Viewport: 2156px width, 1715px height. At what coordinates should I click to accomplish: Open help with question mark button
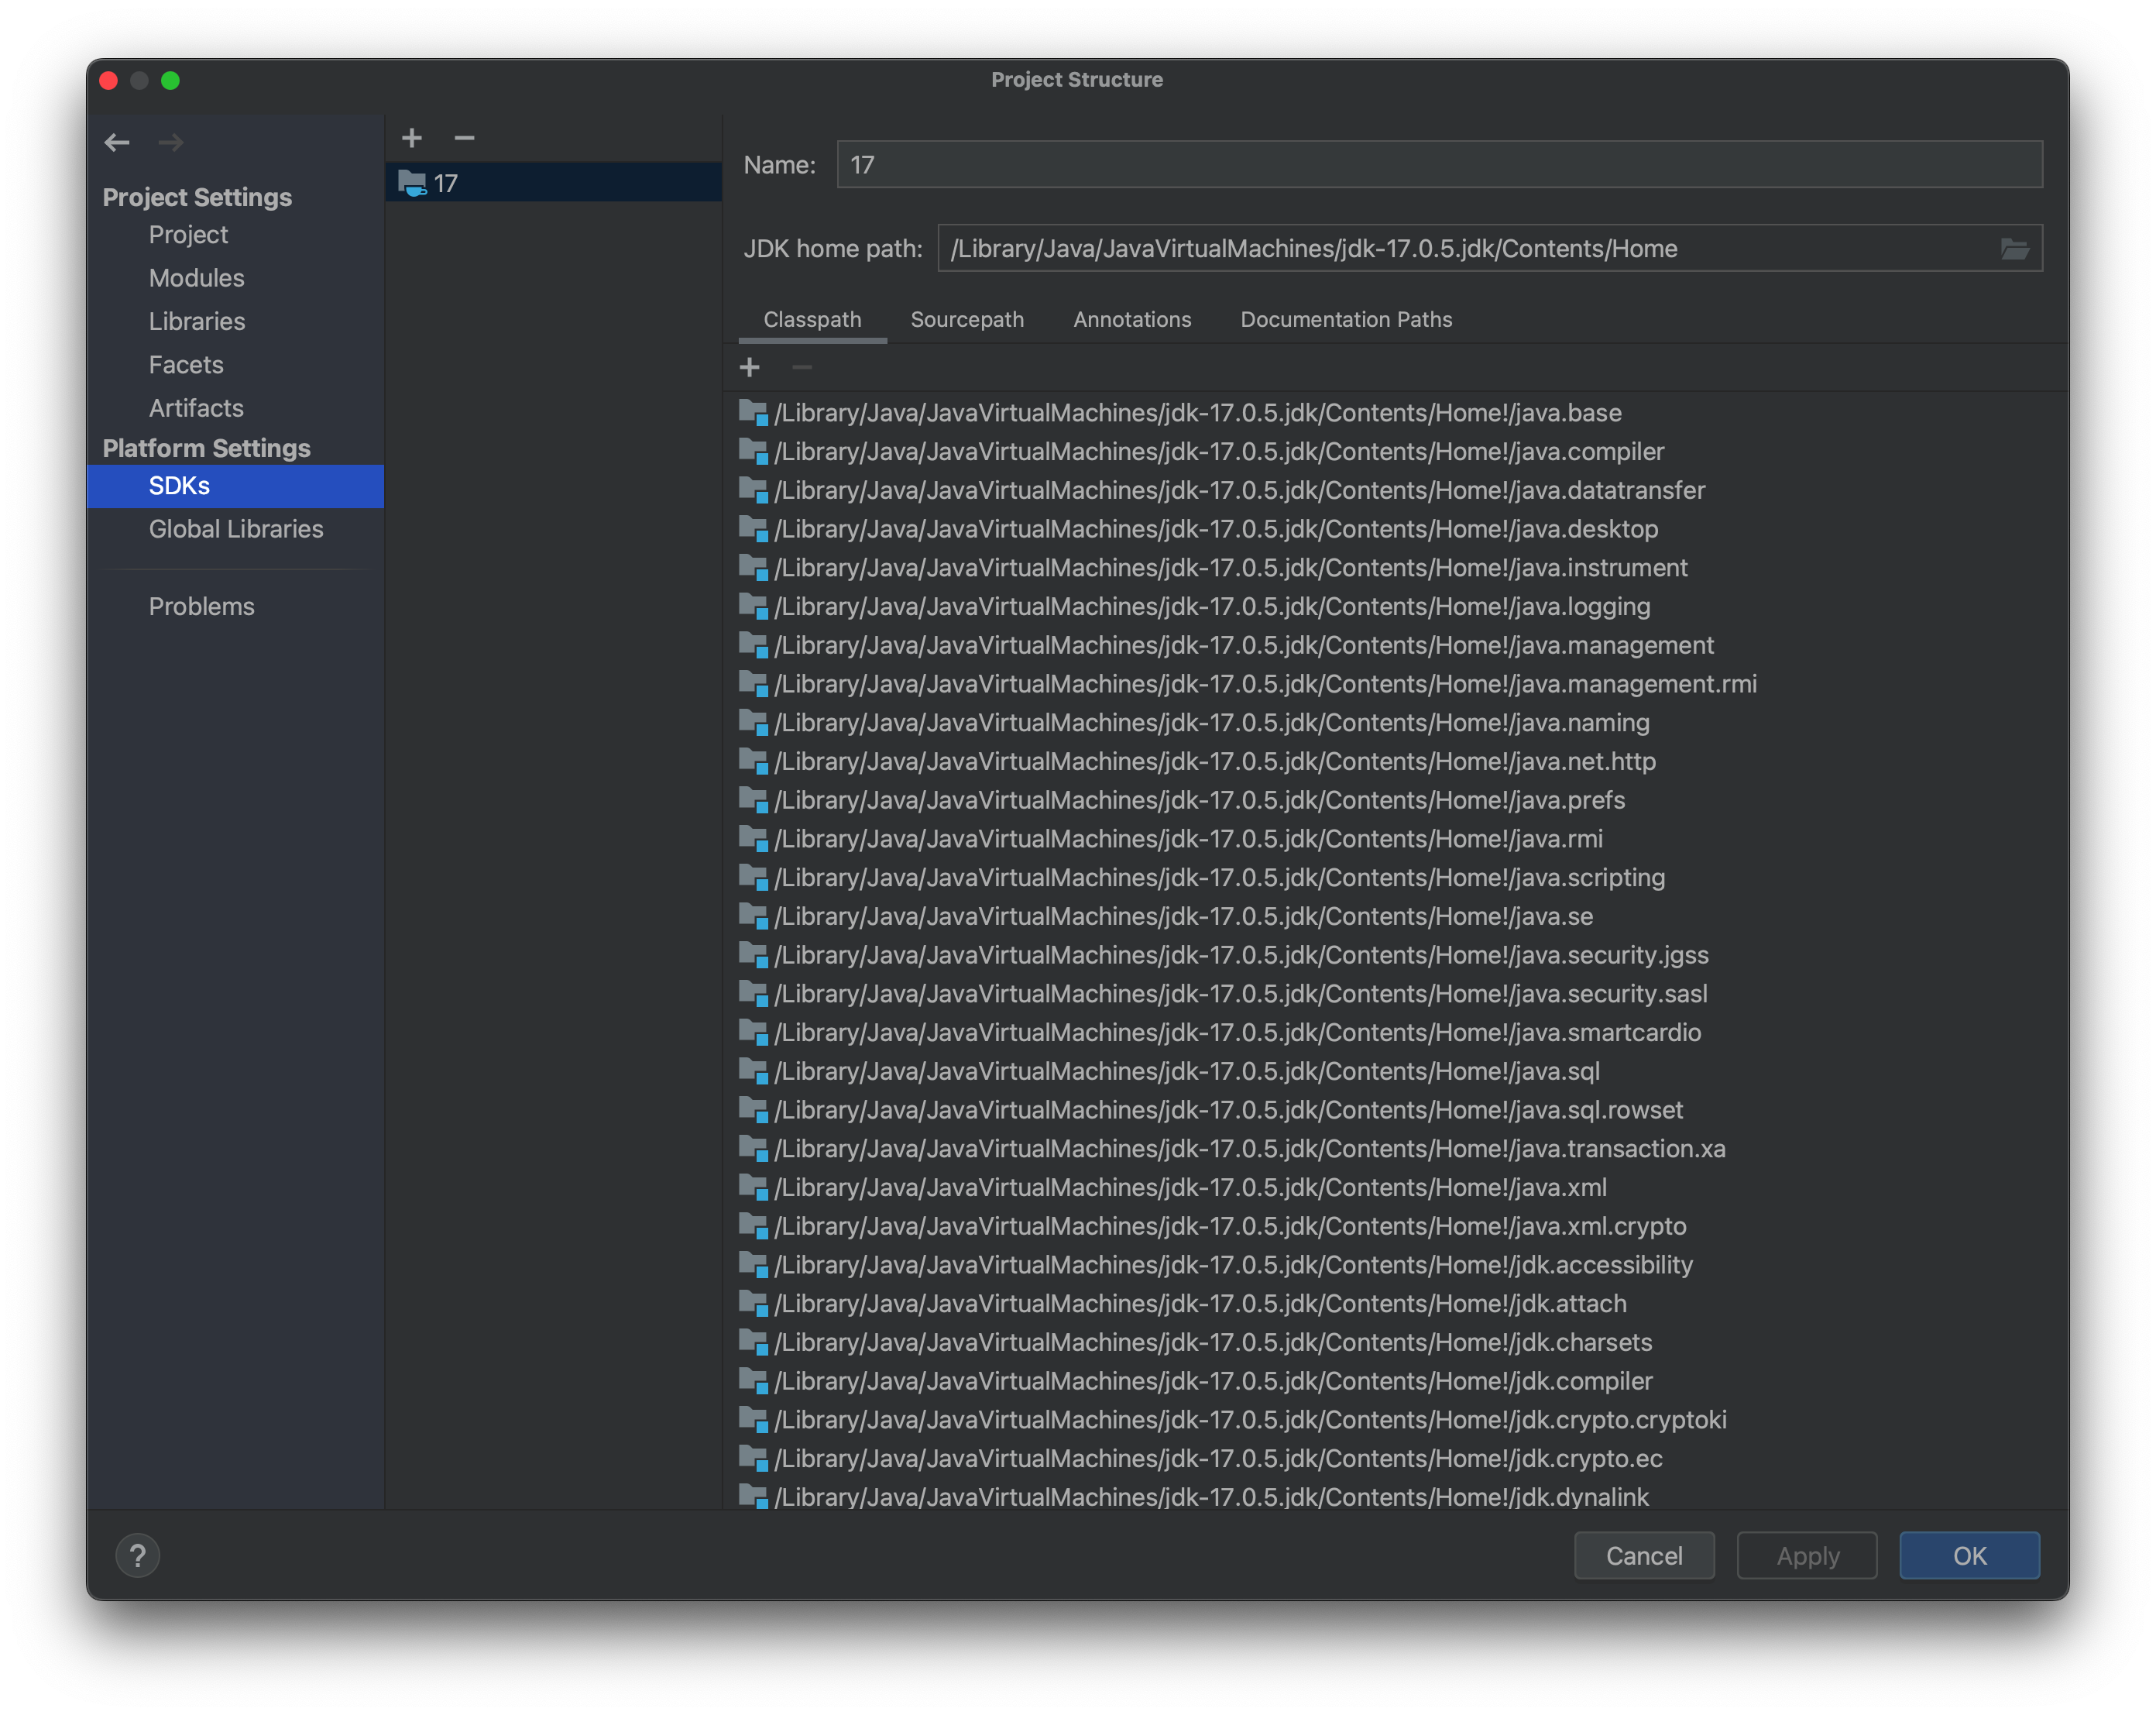pos(138,1555)
